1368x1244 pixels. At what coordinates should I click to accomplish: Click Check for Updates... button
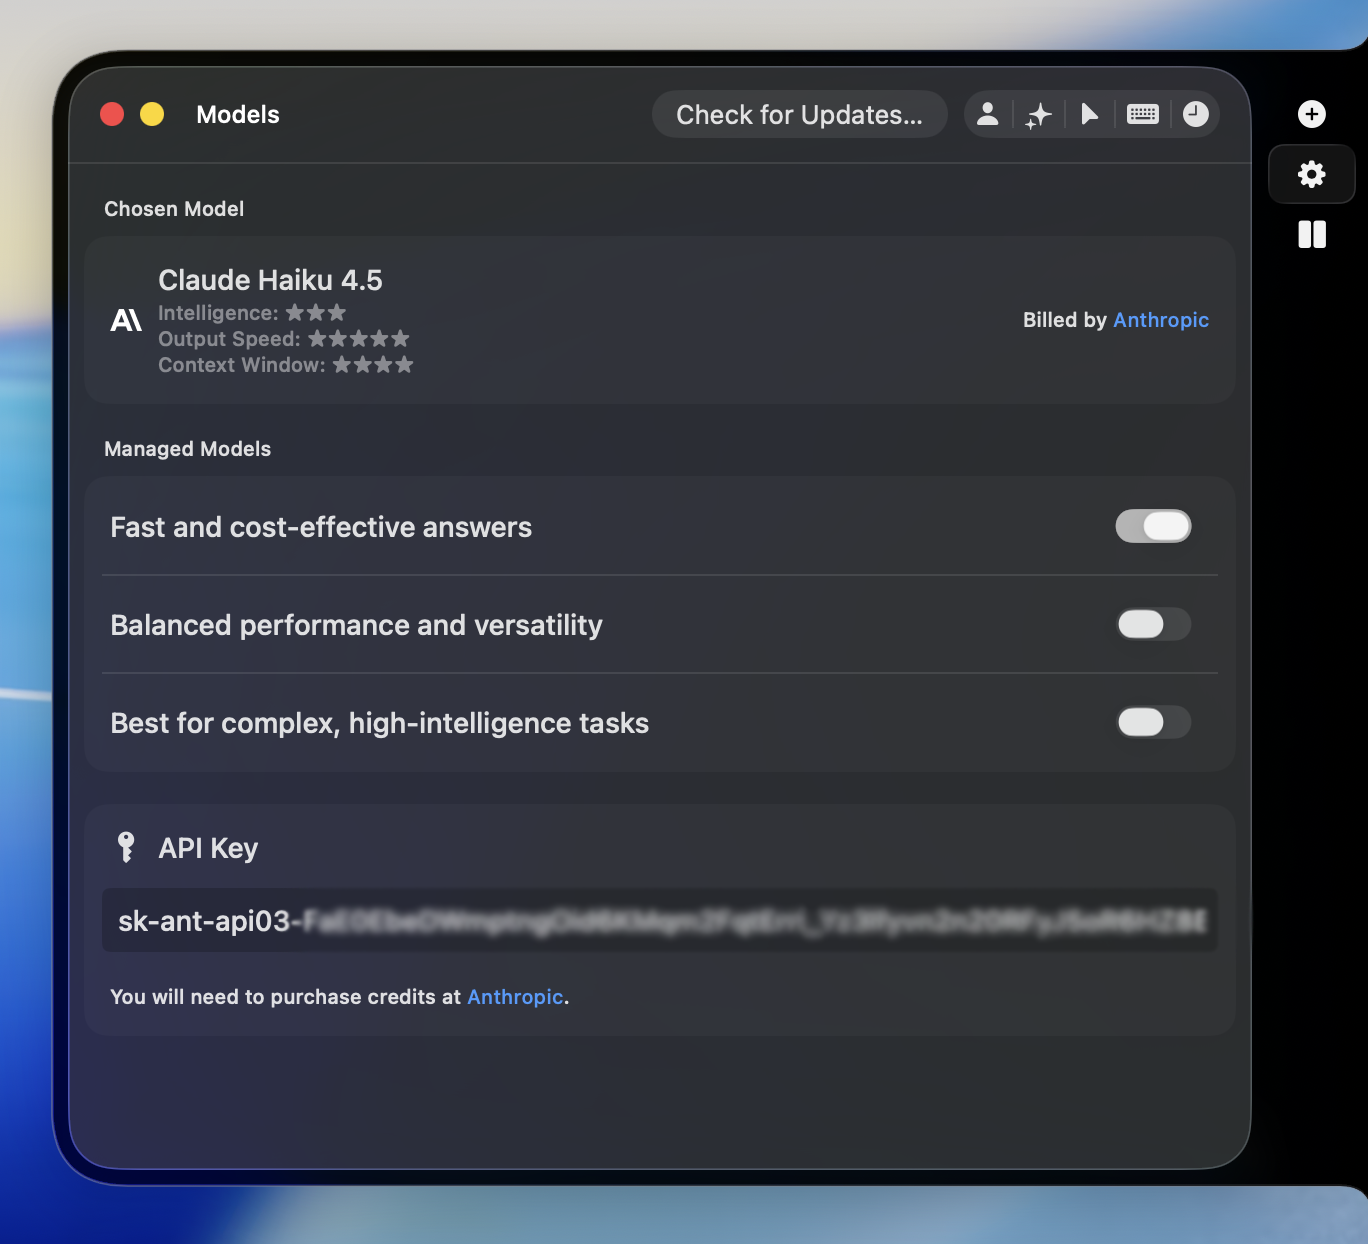click(x=799, y=115)
